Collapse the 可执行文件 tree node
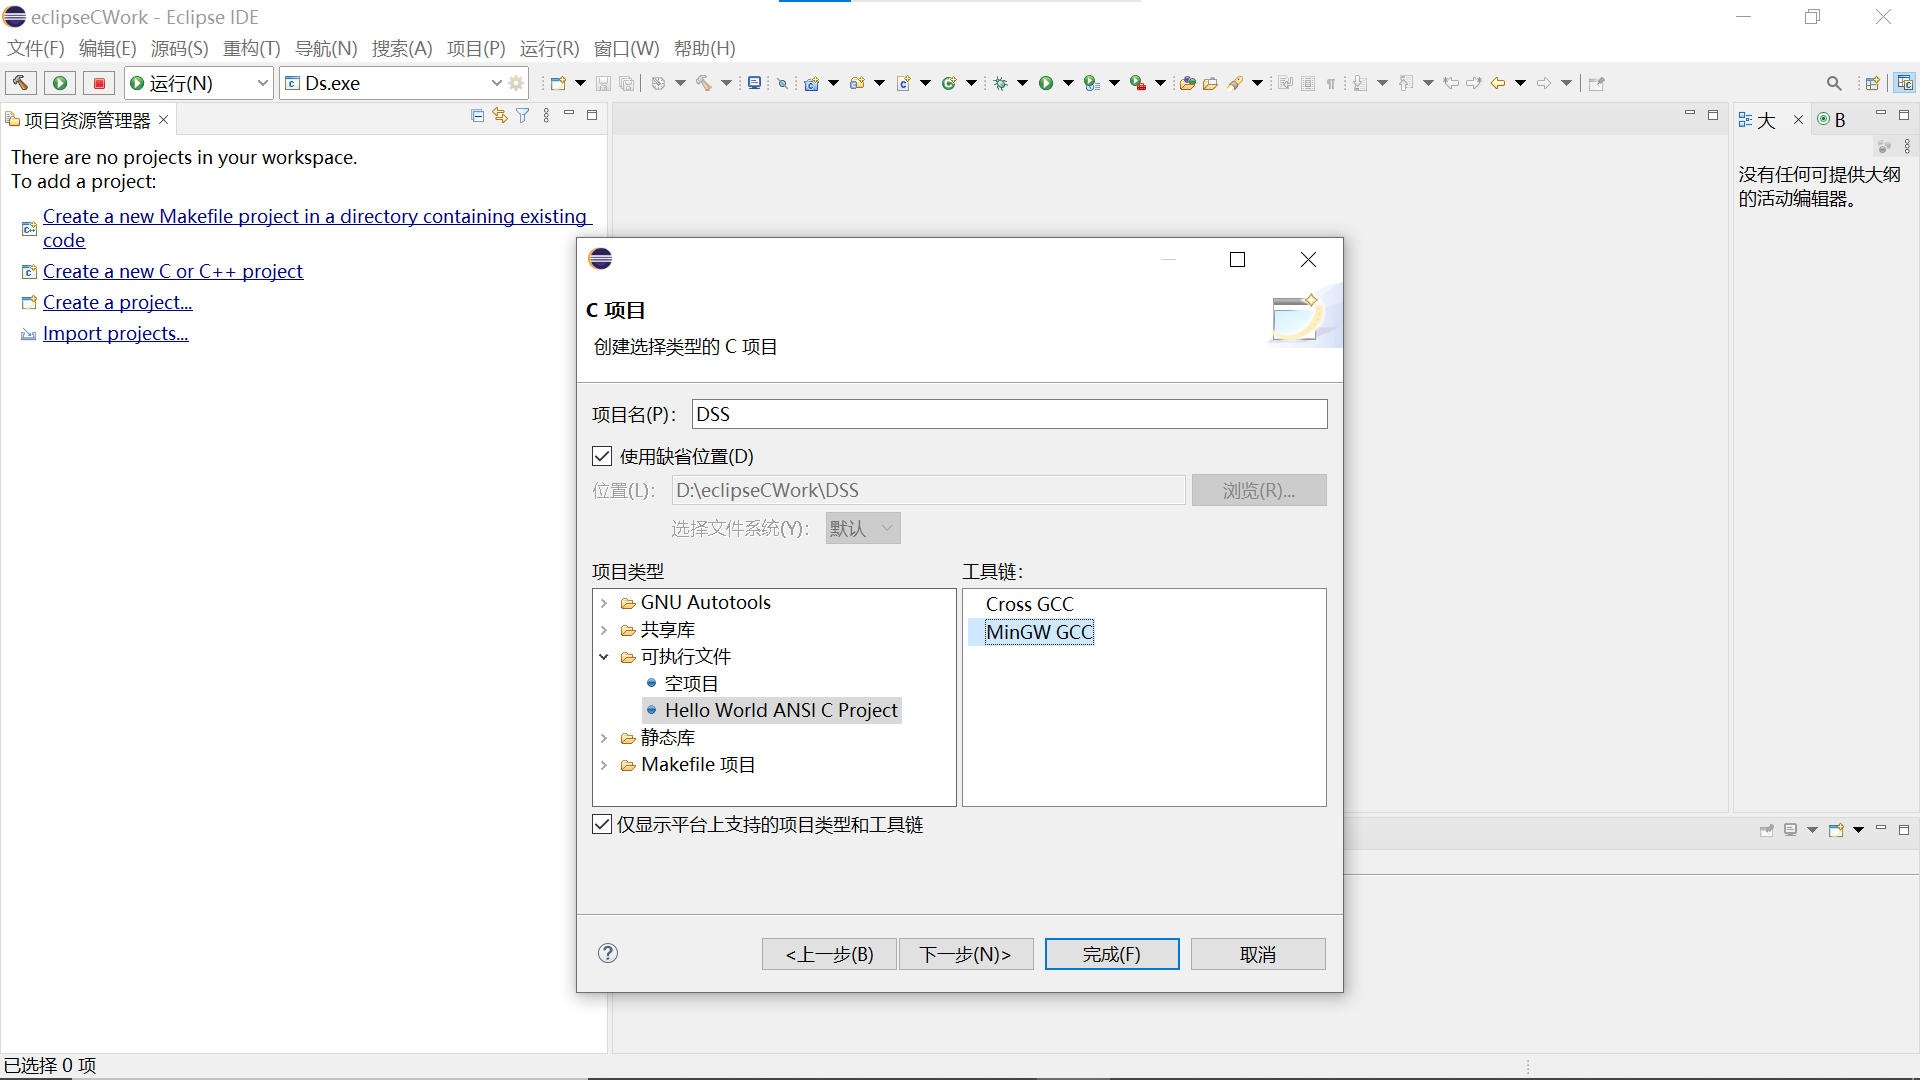Viewport: 1920px width, 1080px height. [x=605, y=656]
